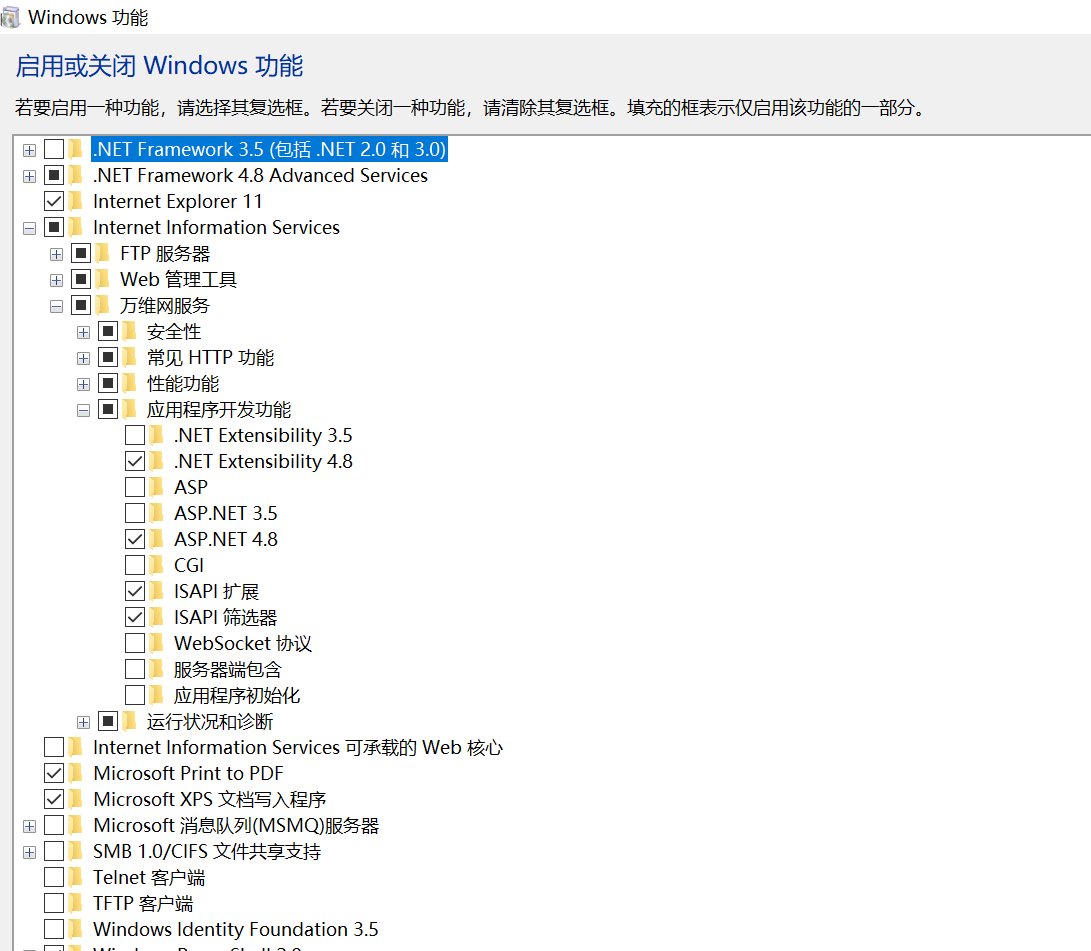The image size is (1091, 951).
Task: Check the ASP.NET 3.5 box
Action: pos(135,513)
